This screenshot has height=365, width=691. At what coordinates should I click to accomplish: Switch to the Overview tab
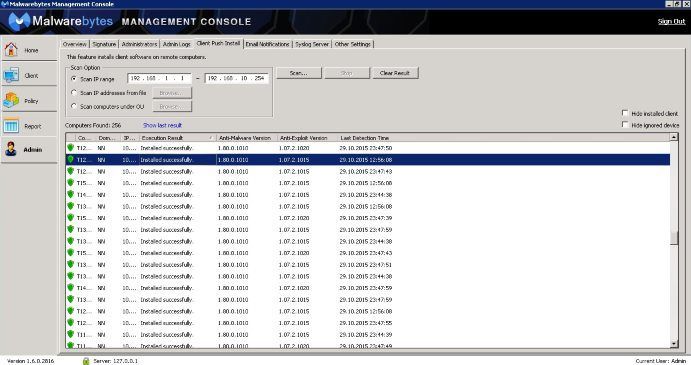coord(74,44)
